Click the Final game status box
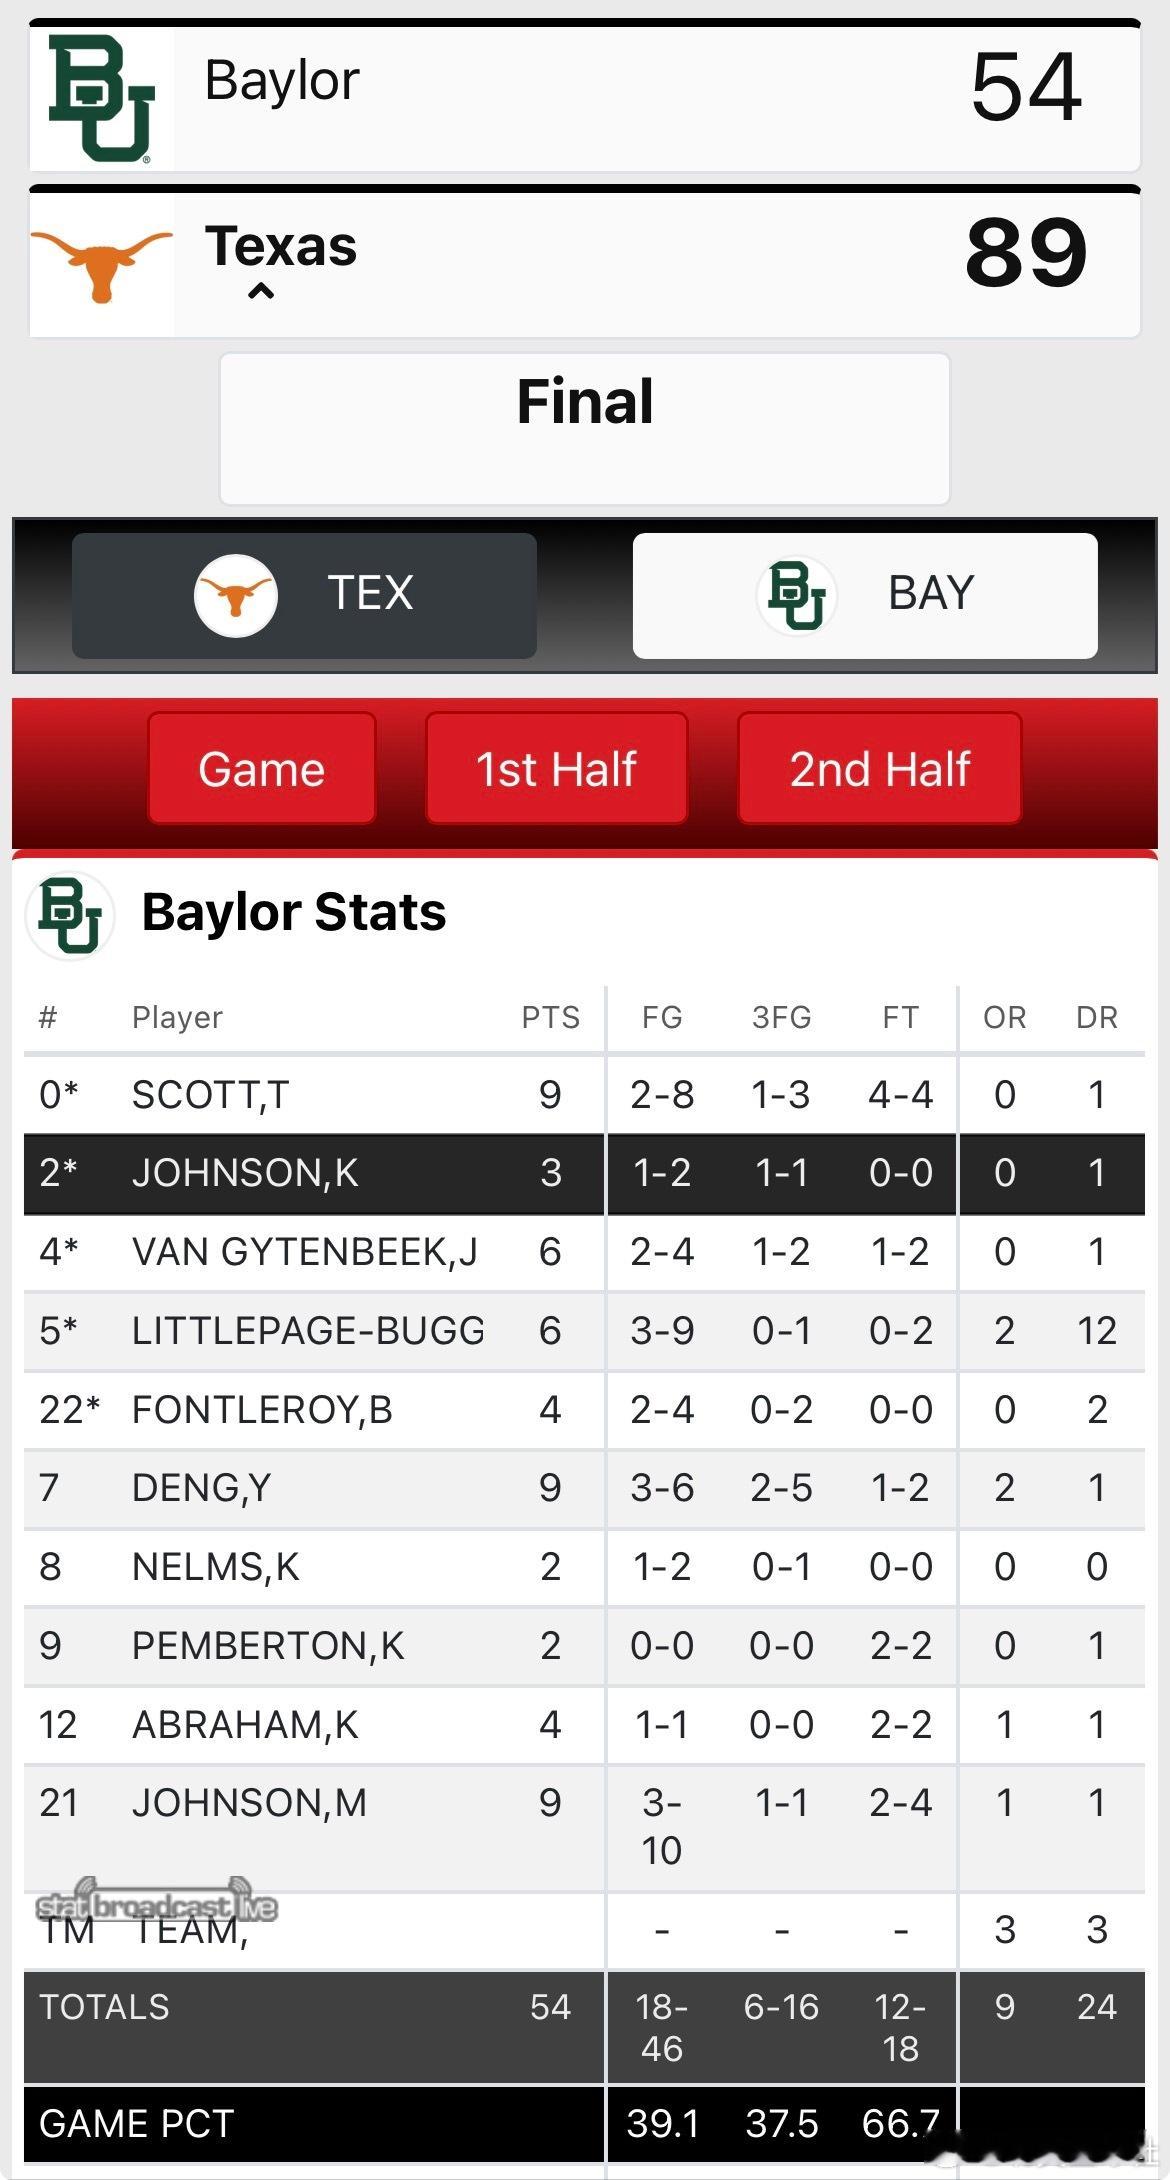 [584, 428]
